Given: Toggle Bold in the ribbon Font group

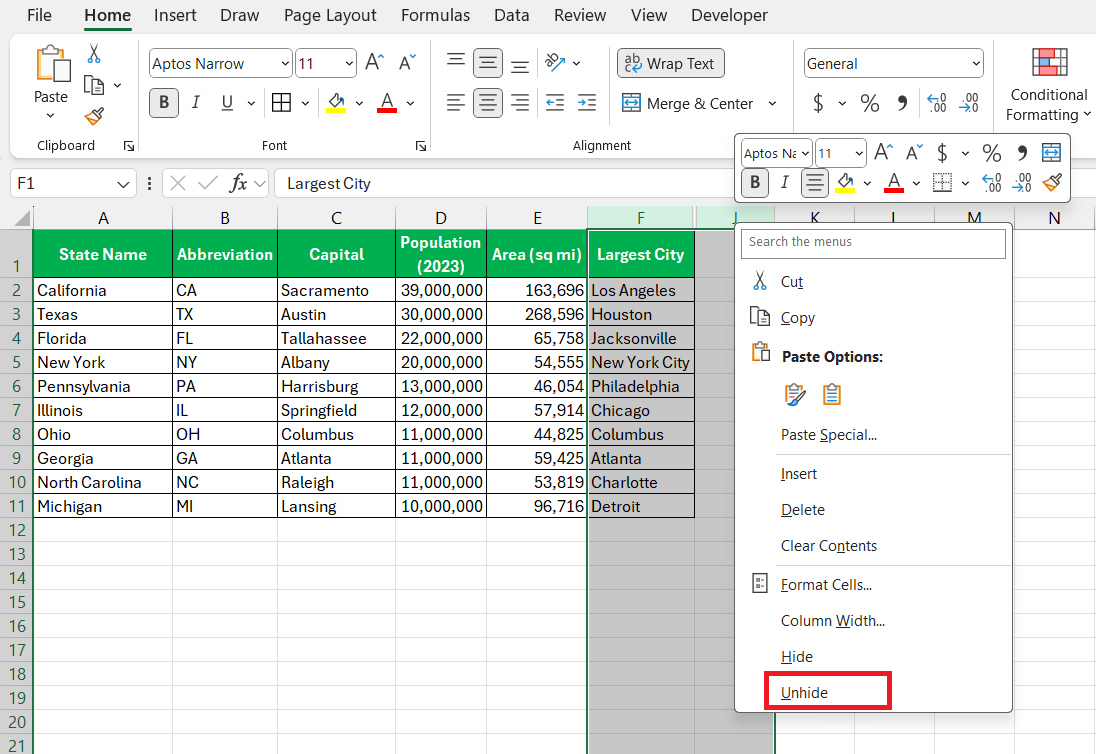Looking at the screenshot, I should point(164,103).
